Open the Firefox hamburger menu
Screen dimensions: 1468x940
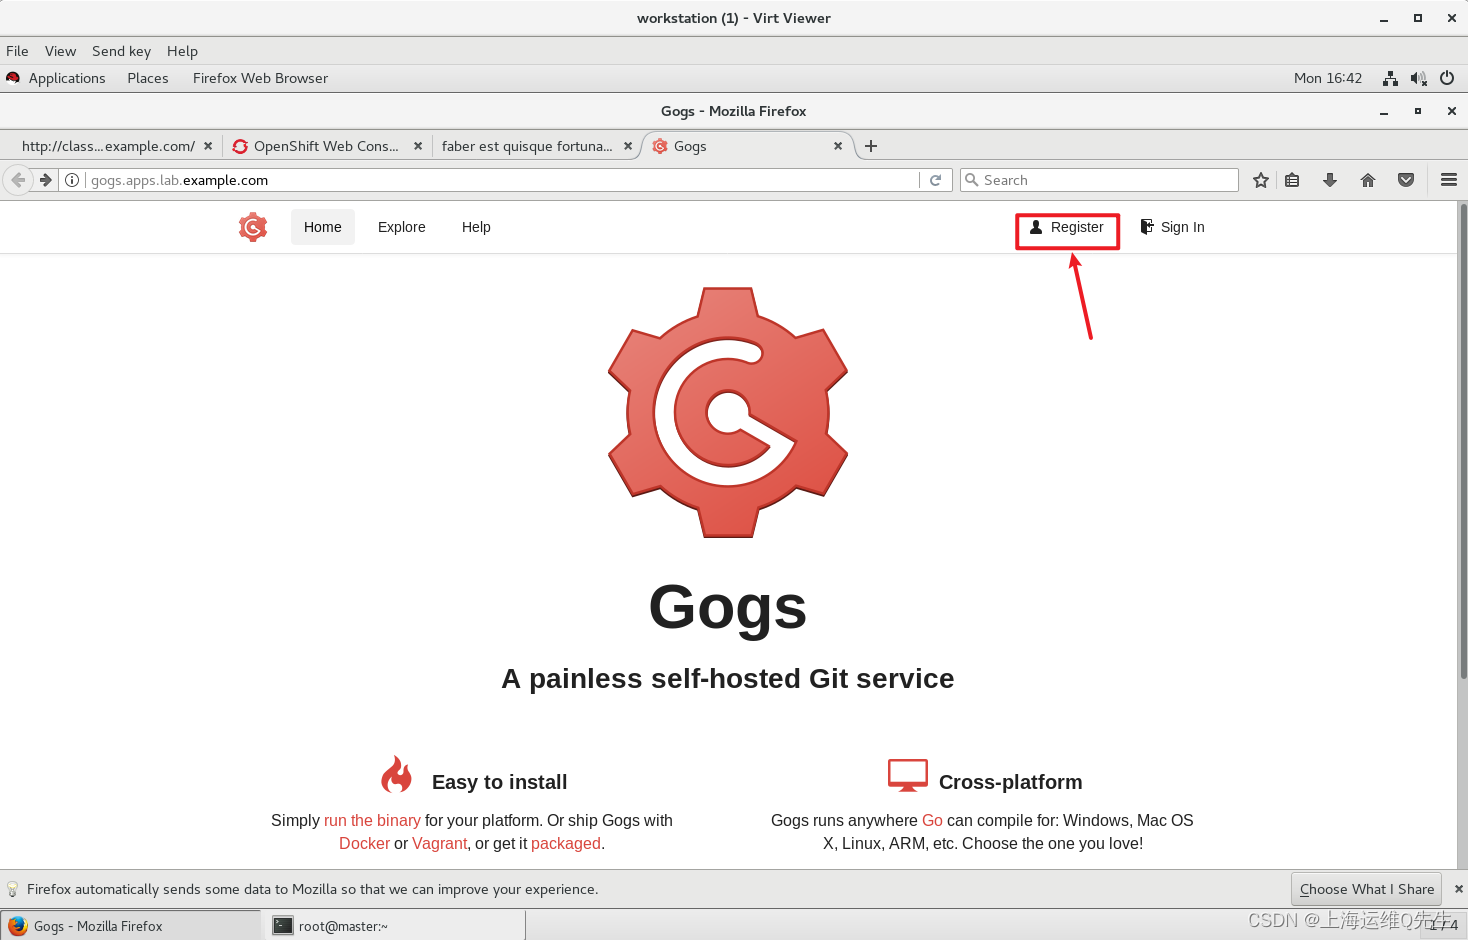coord(1449,180)
